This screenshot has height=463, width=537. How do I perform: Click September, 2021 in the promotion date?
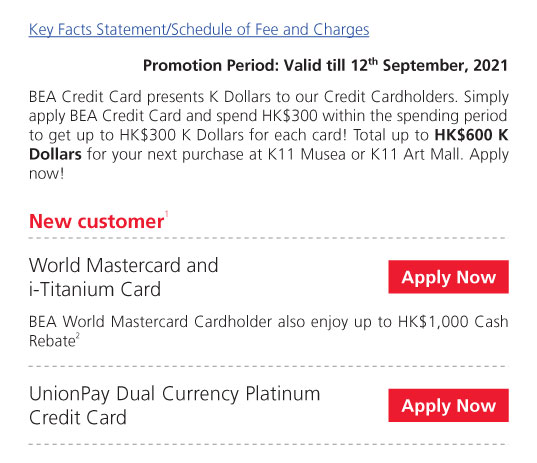click(x=445, y=65)
